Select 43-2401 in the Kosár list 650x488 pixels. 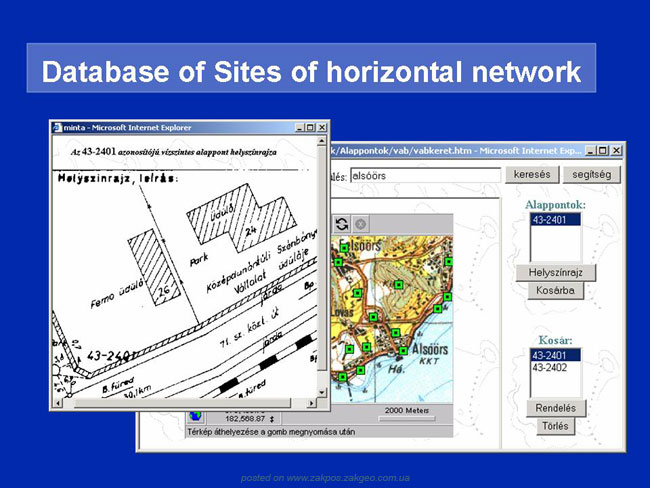pyautogui.click(x=555, y=355)
